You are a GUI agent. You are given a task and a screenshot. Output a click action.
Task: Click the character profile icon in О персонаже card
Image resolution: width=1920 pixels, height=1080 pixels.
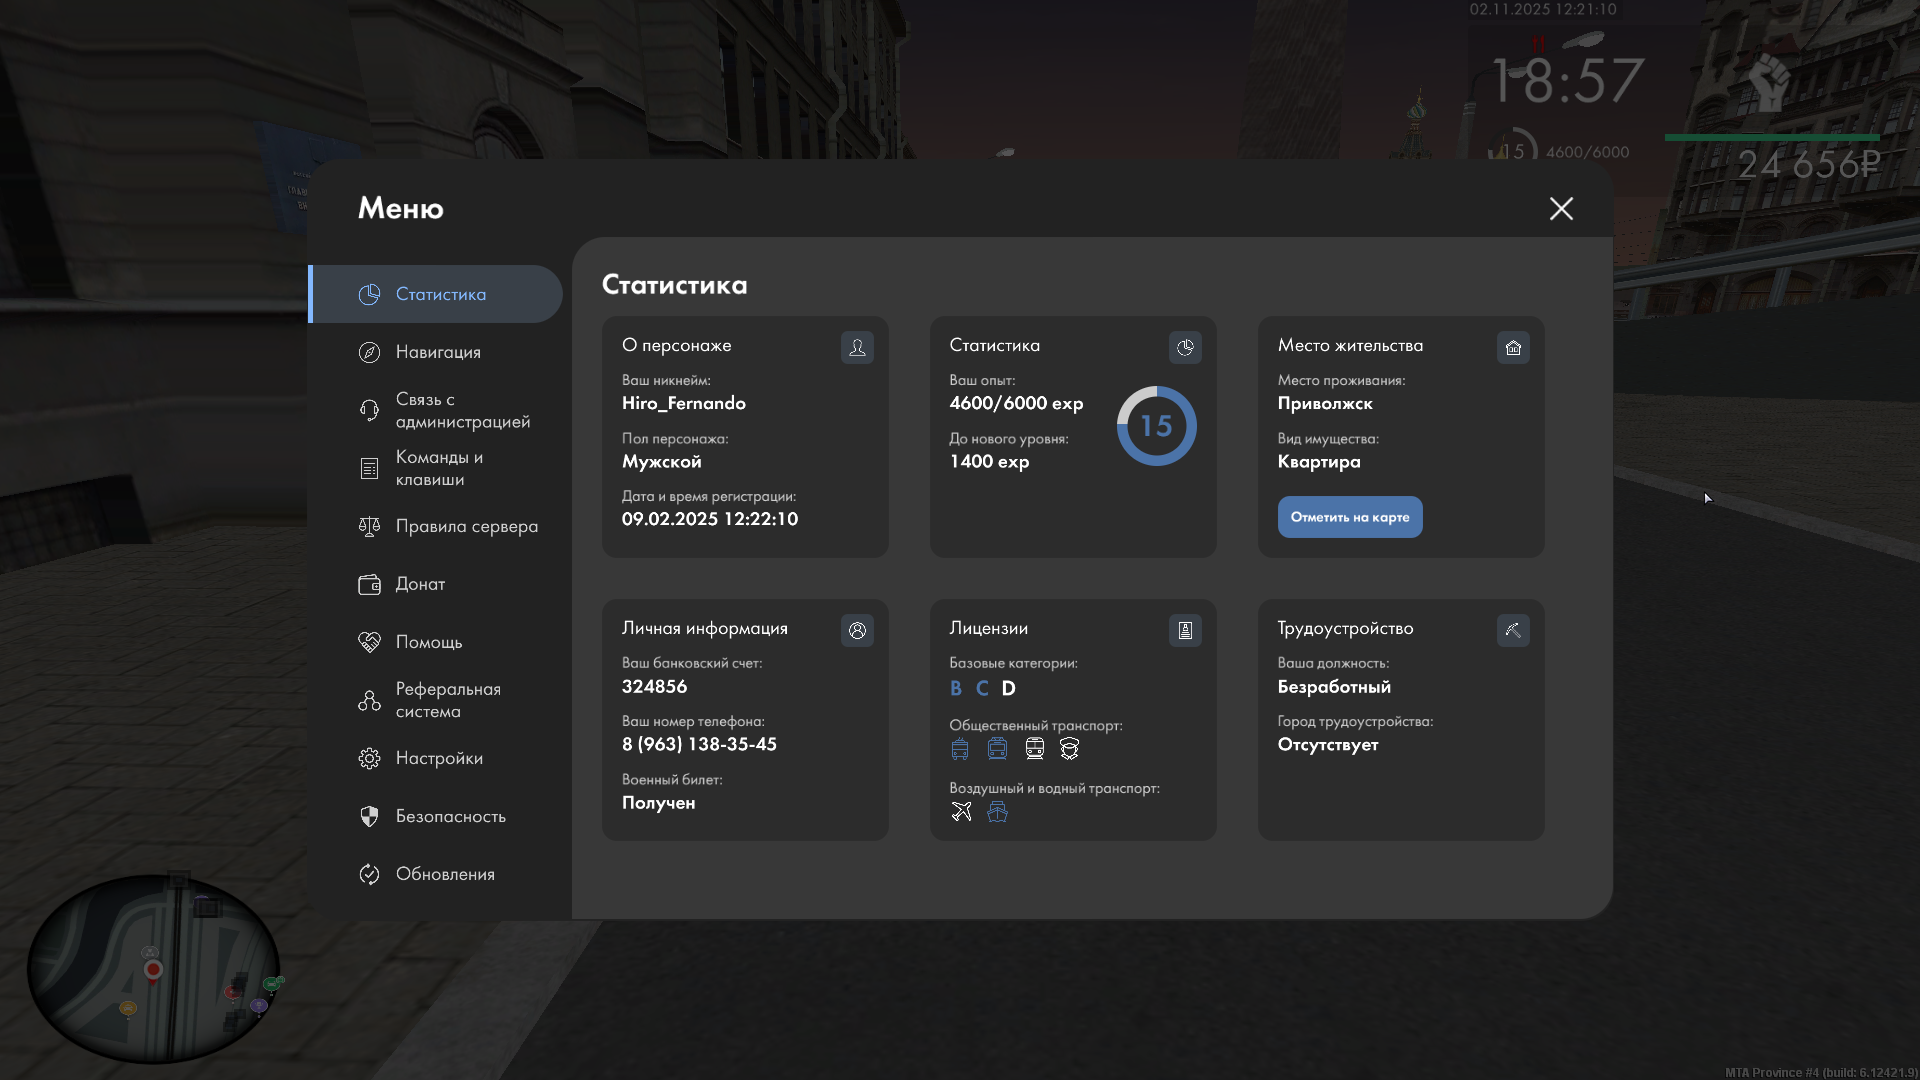857,347
